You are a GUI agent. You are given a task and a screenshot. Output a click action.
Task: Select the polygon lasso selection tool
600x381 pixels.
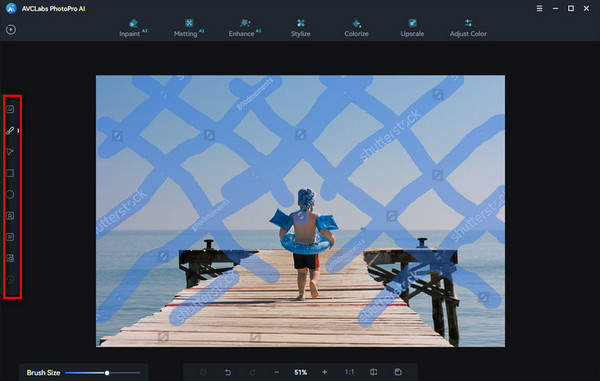point(10,152)
